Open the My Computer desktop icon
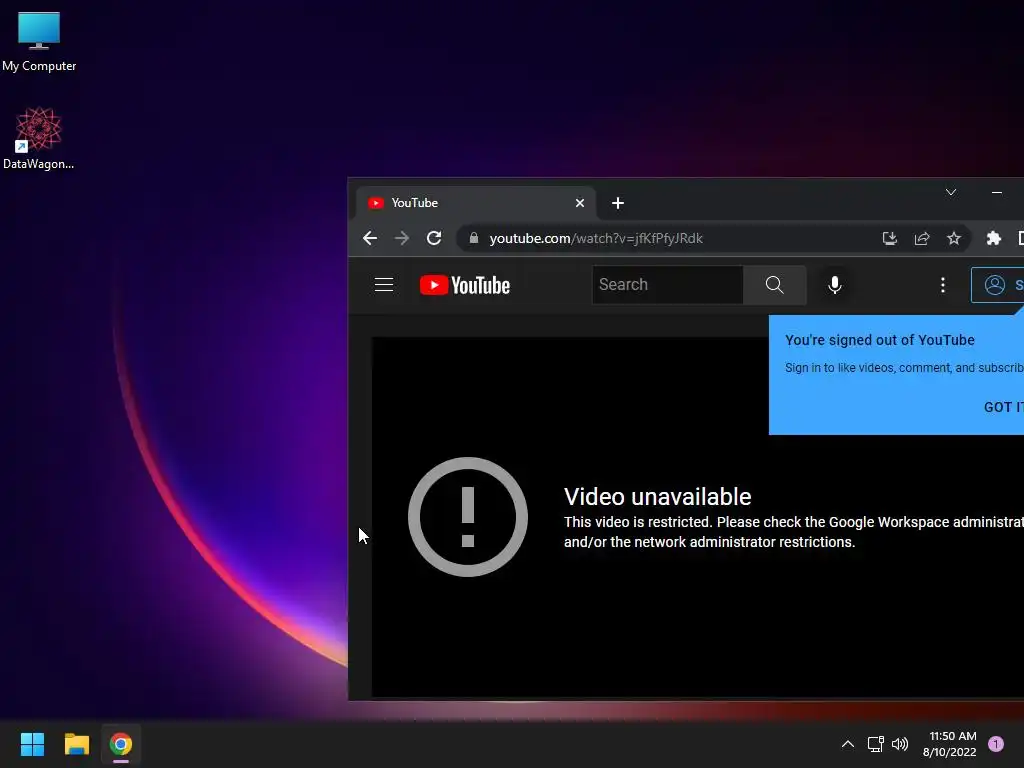Screen dimensions: 1024x768 (x=39, y=42)
